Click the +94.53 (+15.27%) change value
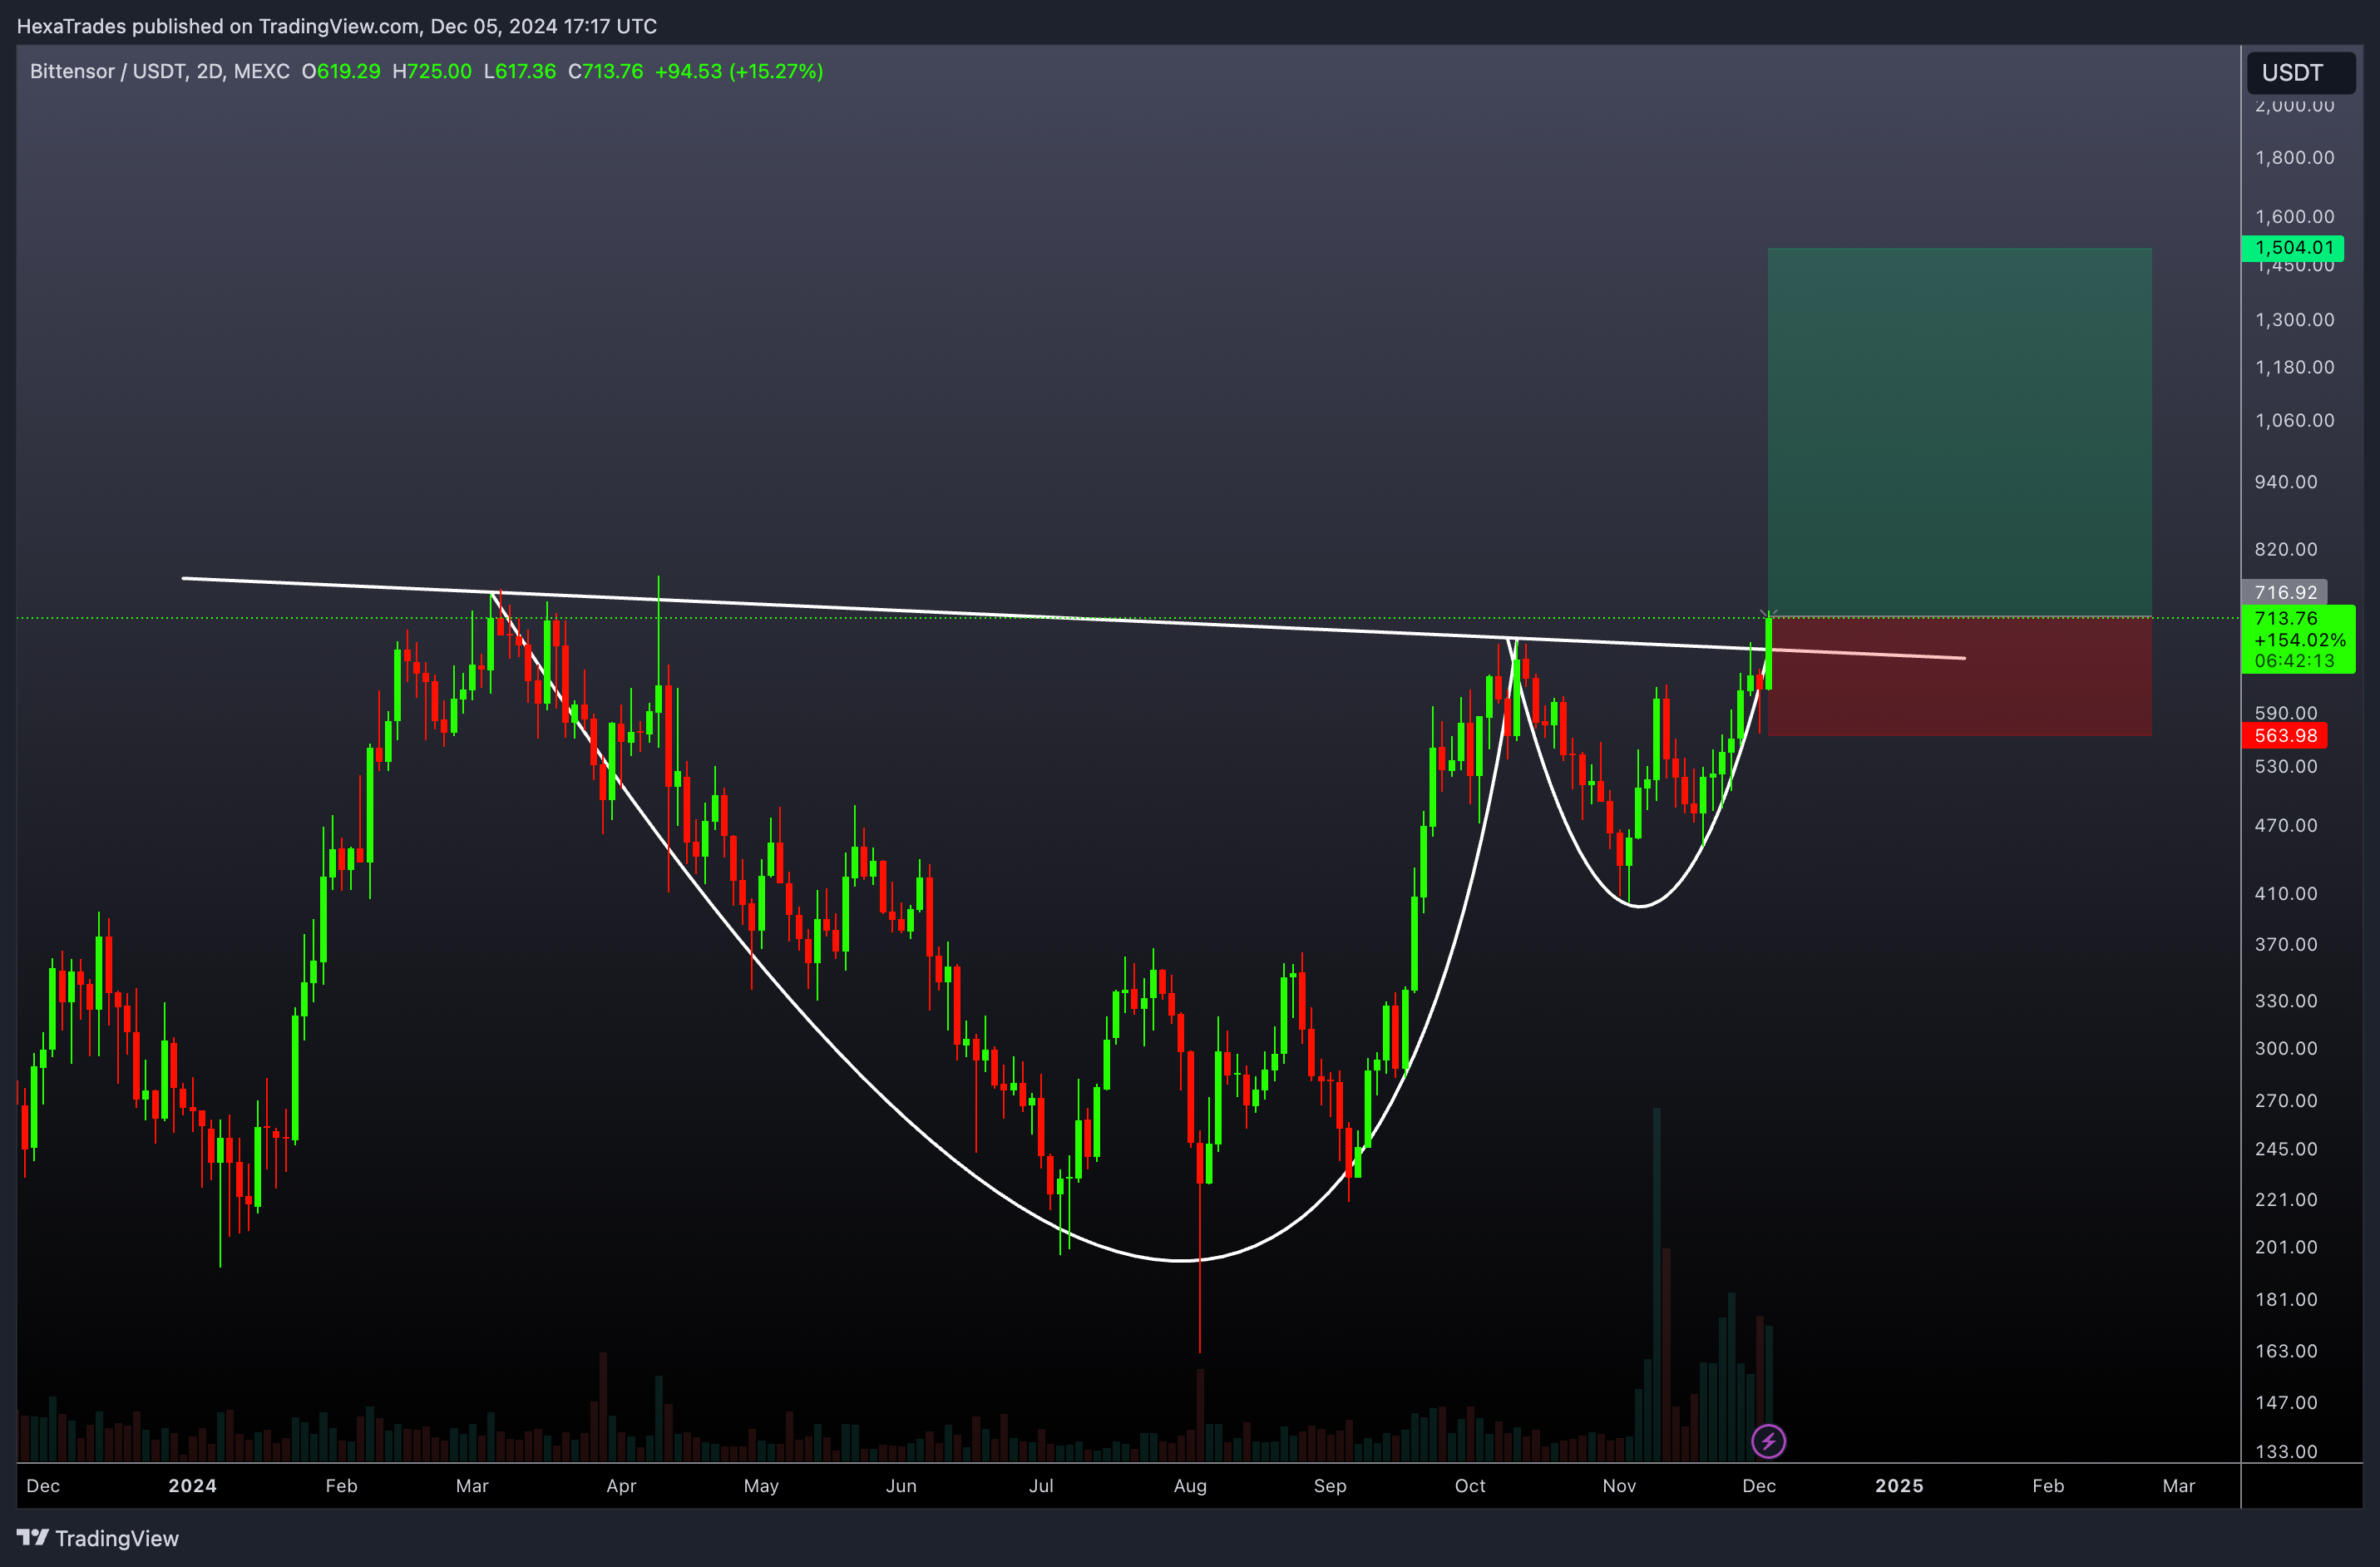 739,71
